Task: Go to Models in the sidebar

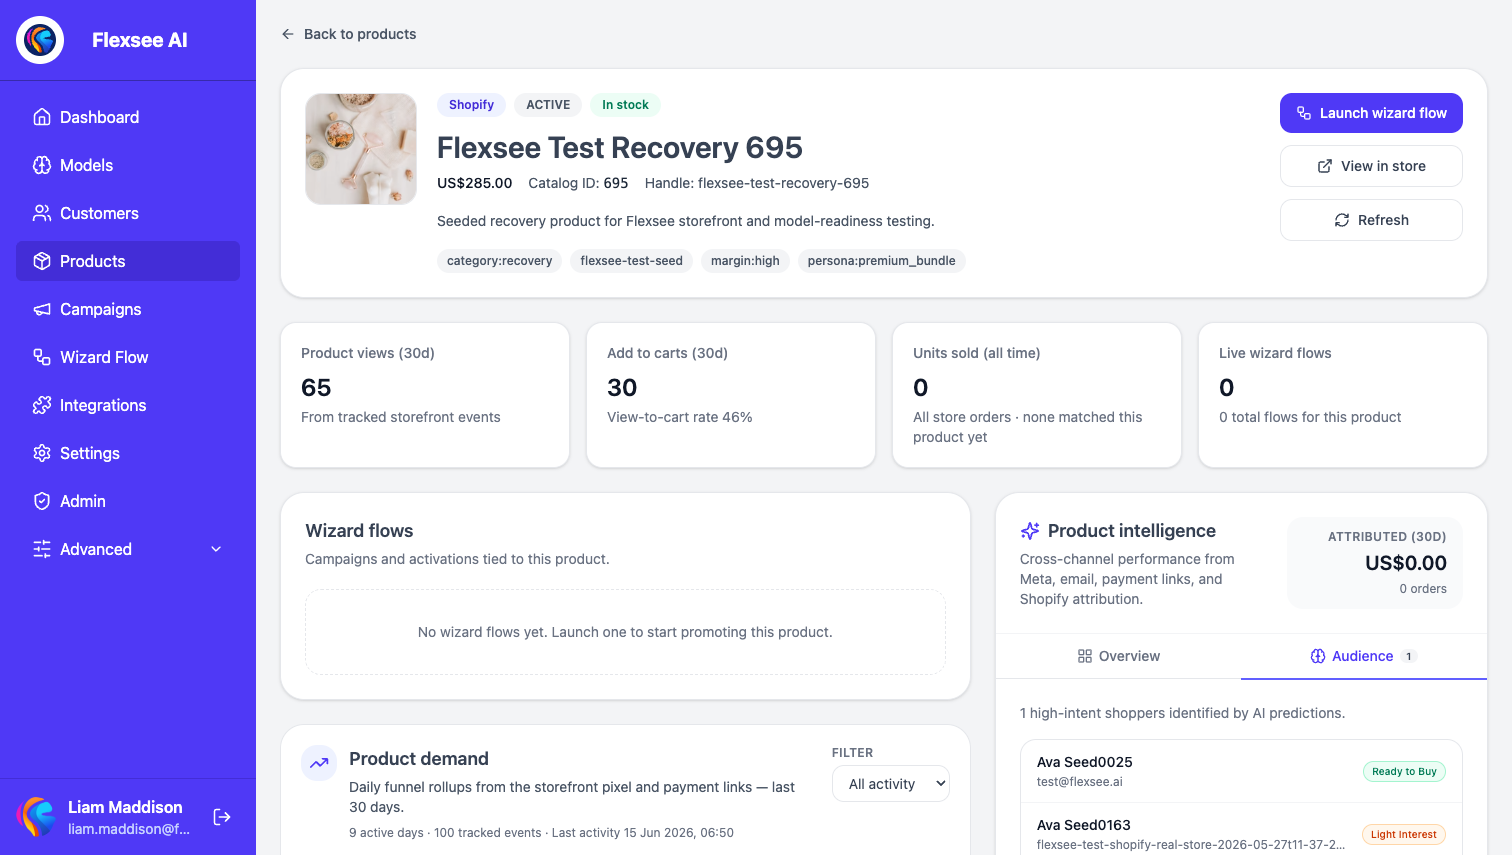Action: (x=128, y=165)
